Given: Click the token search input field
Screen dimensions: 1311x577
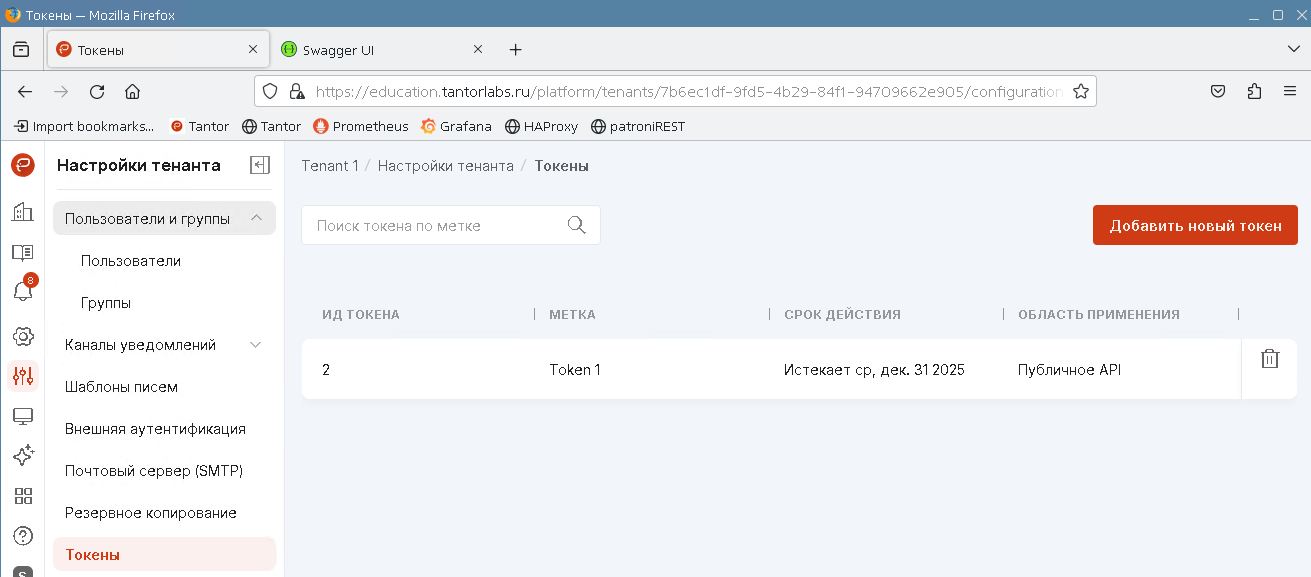Looking at the screenshot, I should (x=435, y=226).
